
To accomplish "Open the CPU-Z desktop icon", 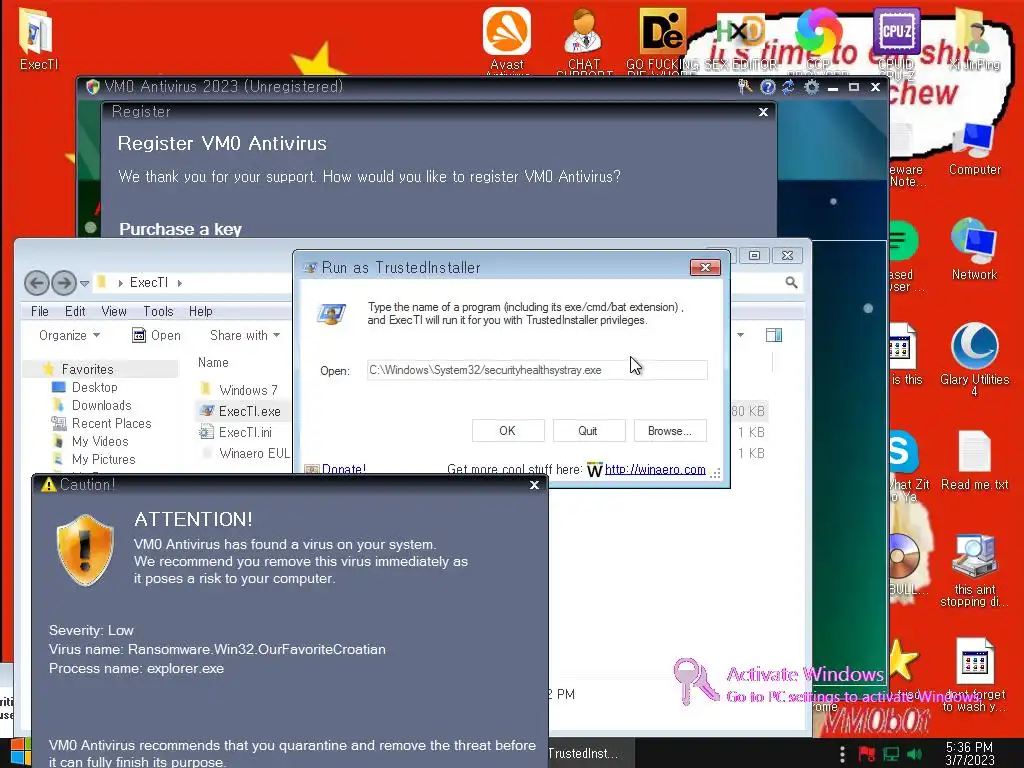I will tap(896, 39).
